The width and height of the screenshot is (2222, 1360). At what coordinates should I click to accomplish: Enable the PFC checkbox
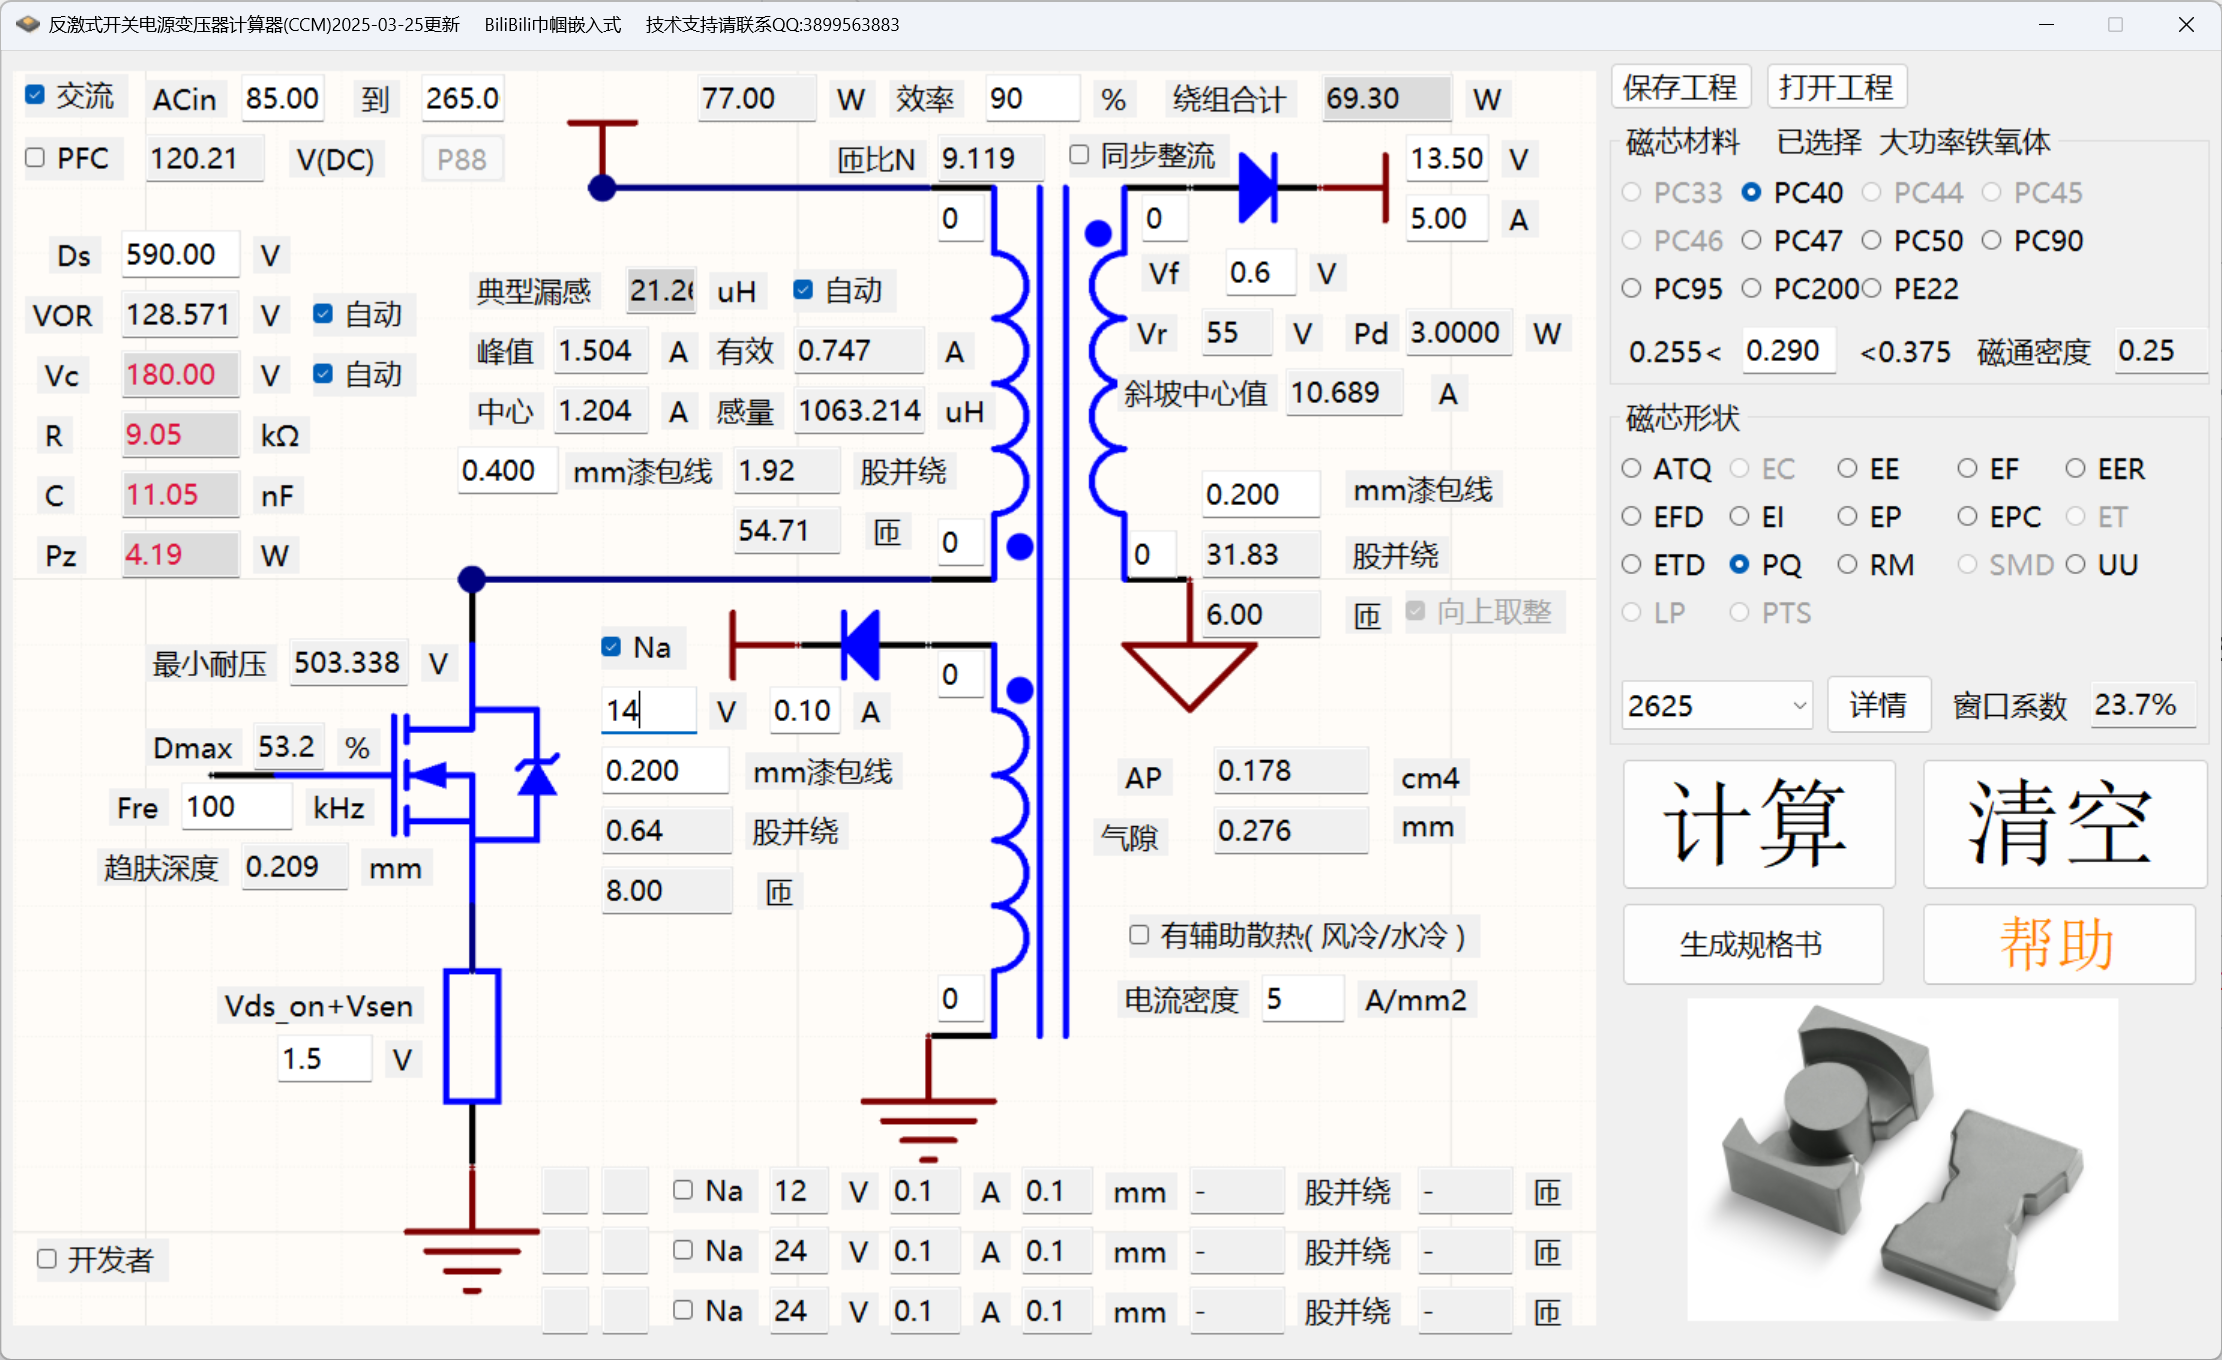[x=36, y=158]
